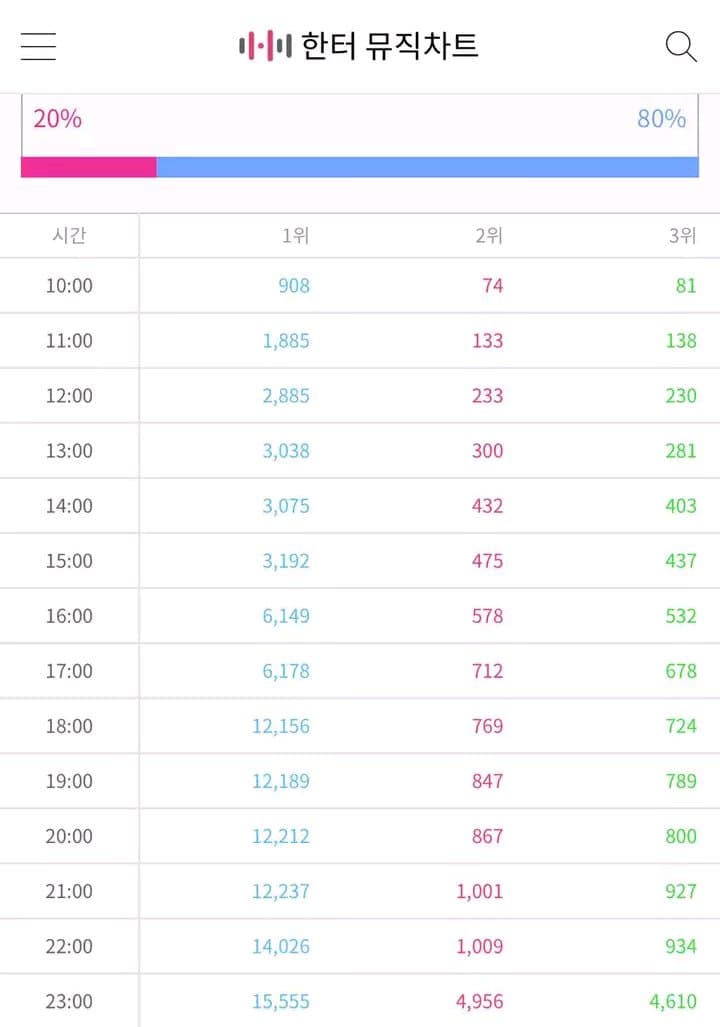Click the 시간 column header
Image resolution: width=720 pixels, height=1027 pixels.
click(x=69, y=235)
